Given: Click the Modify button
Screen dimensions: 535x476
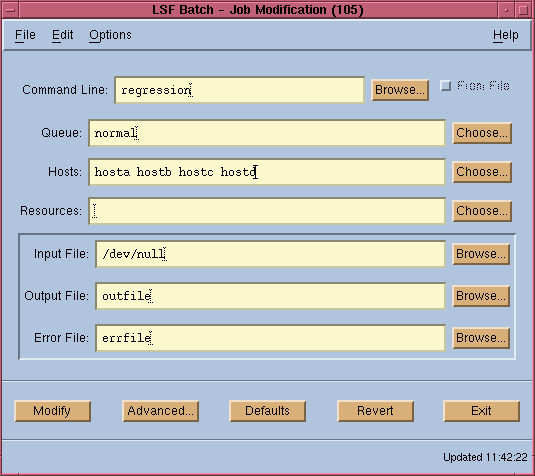Looking at the screenshot, I should pos(52,411).
